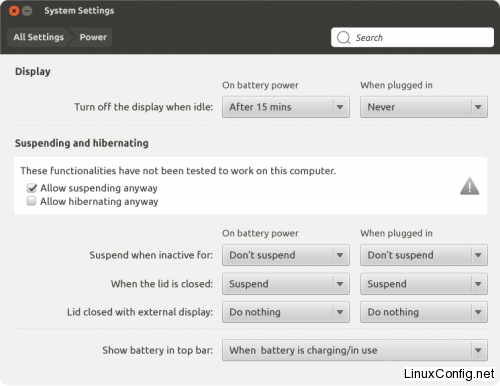Open 'Show battery in top bar' dropdown

pyautogui.click(x=355, y=350)
